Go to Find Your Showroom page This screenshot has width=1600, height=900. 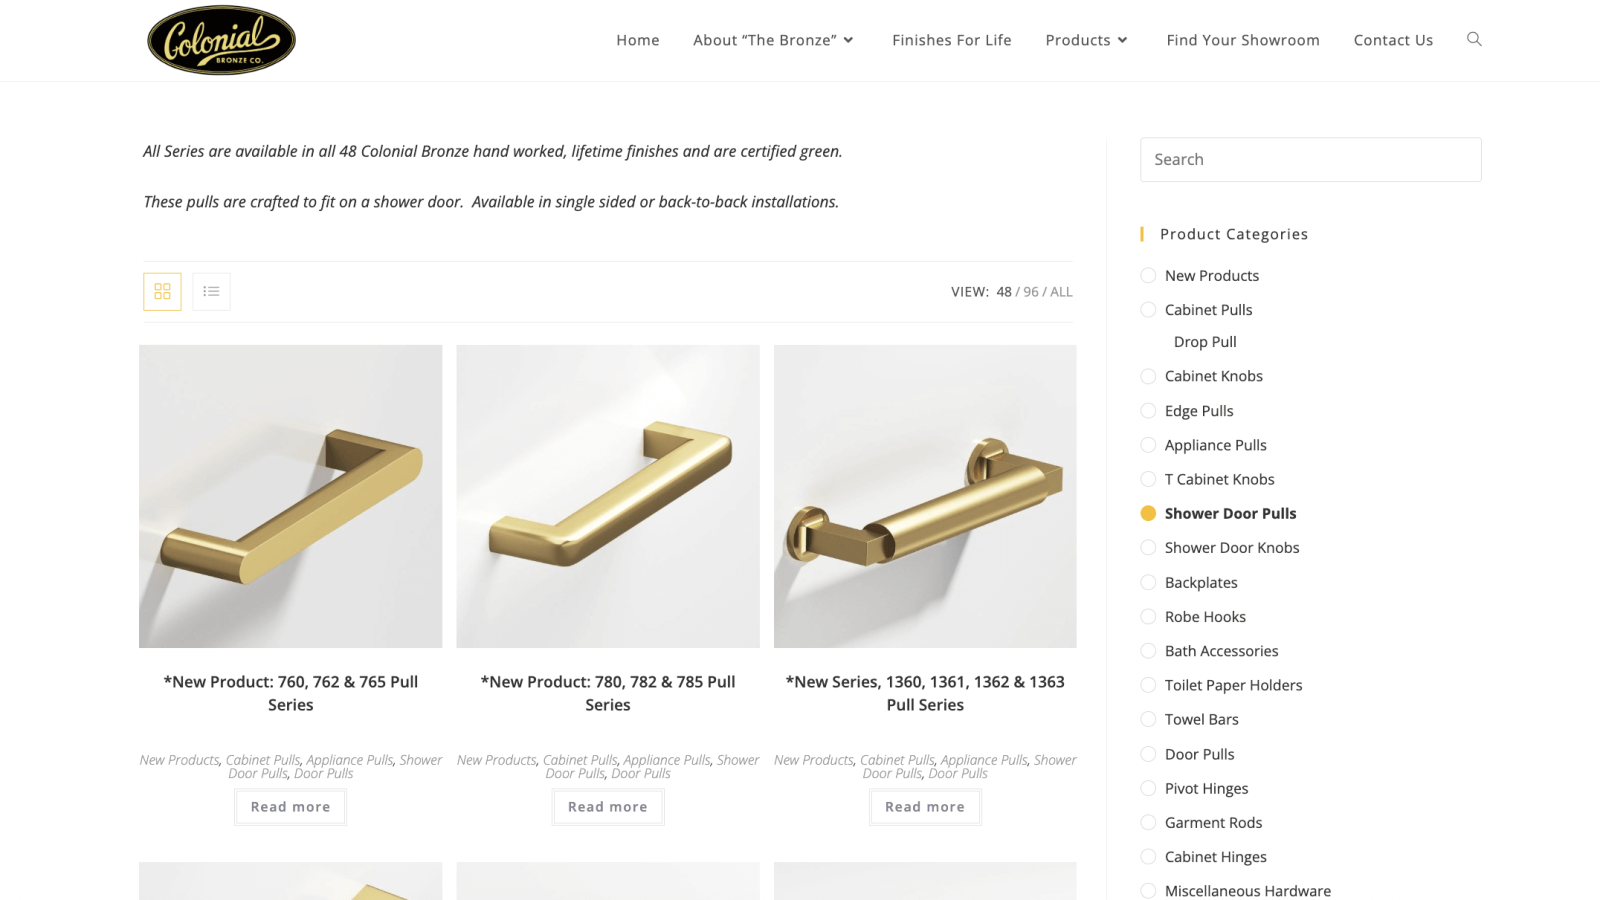[x=1243, y=40]
